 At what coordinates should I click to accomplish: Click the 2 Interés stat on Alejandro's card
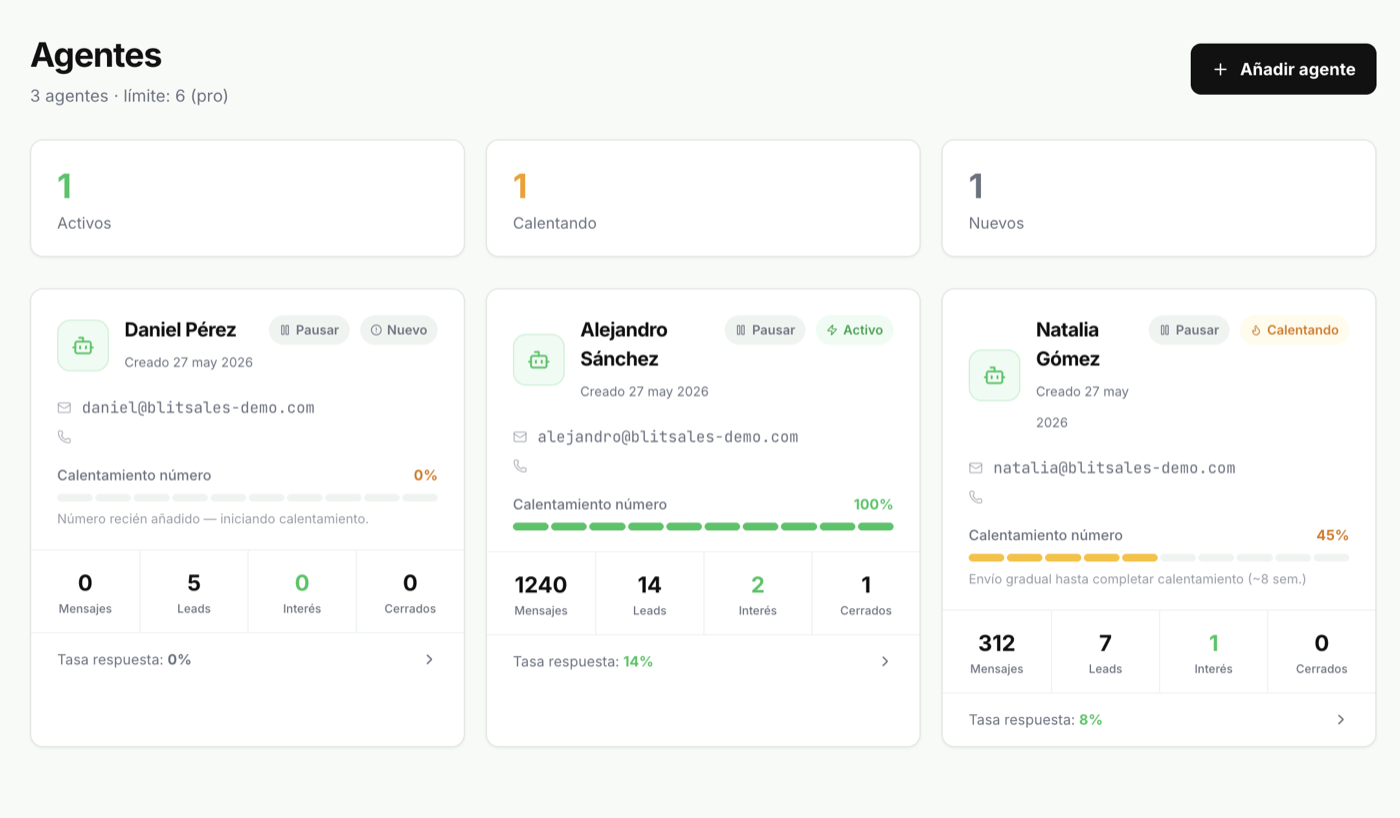(758, 594)
